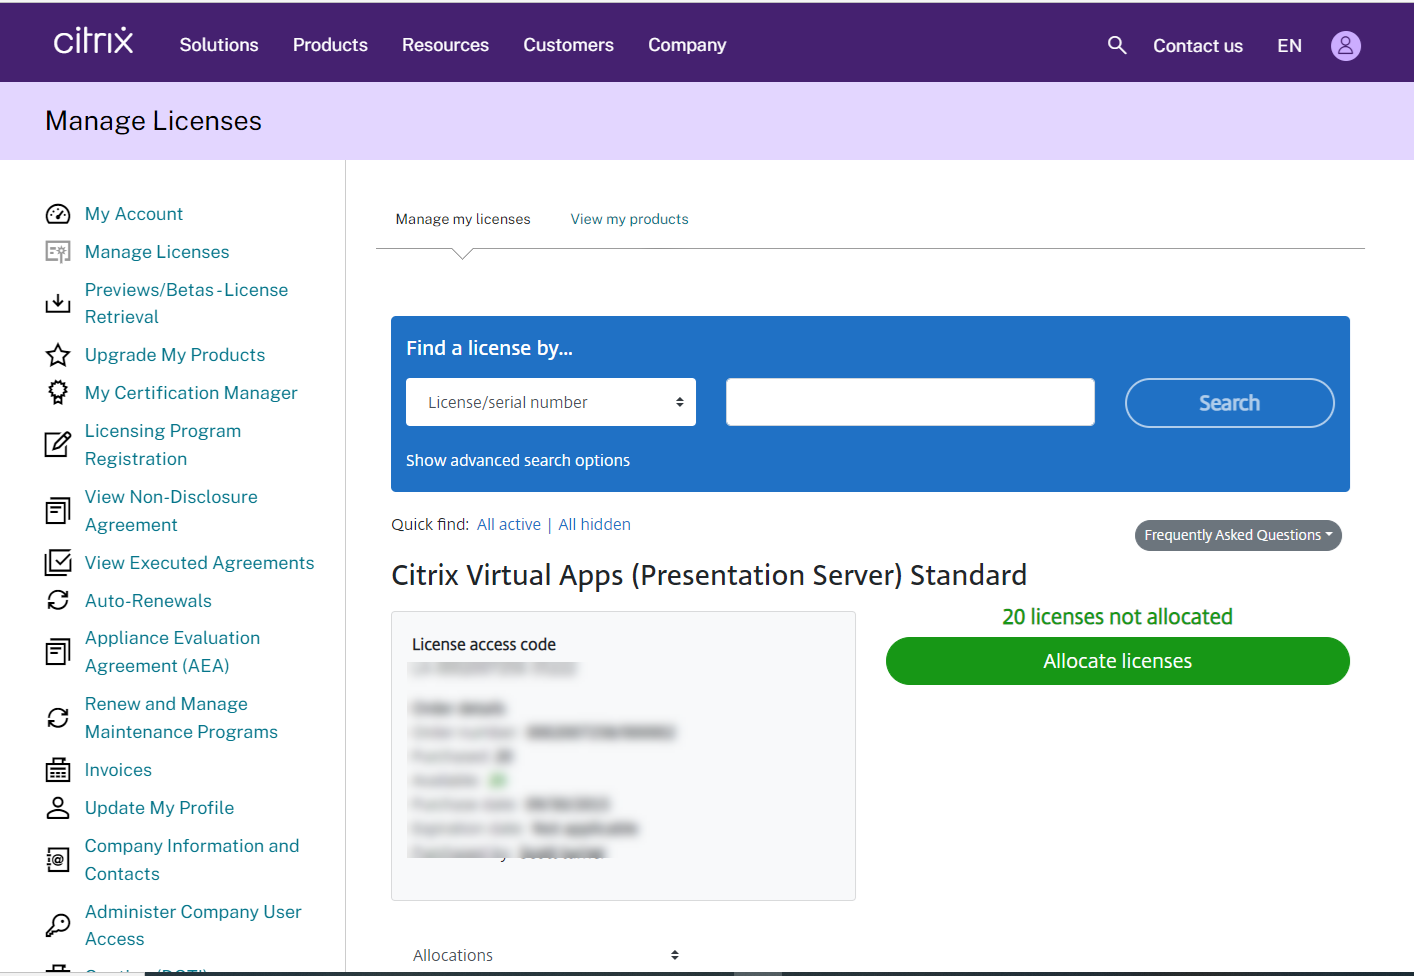
Task: Click the View Executed Agreements checkmark icon
Action: coord(58,563)
